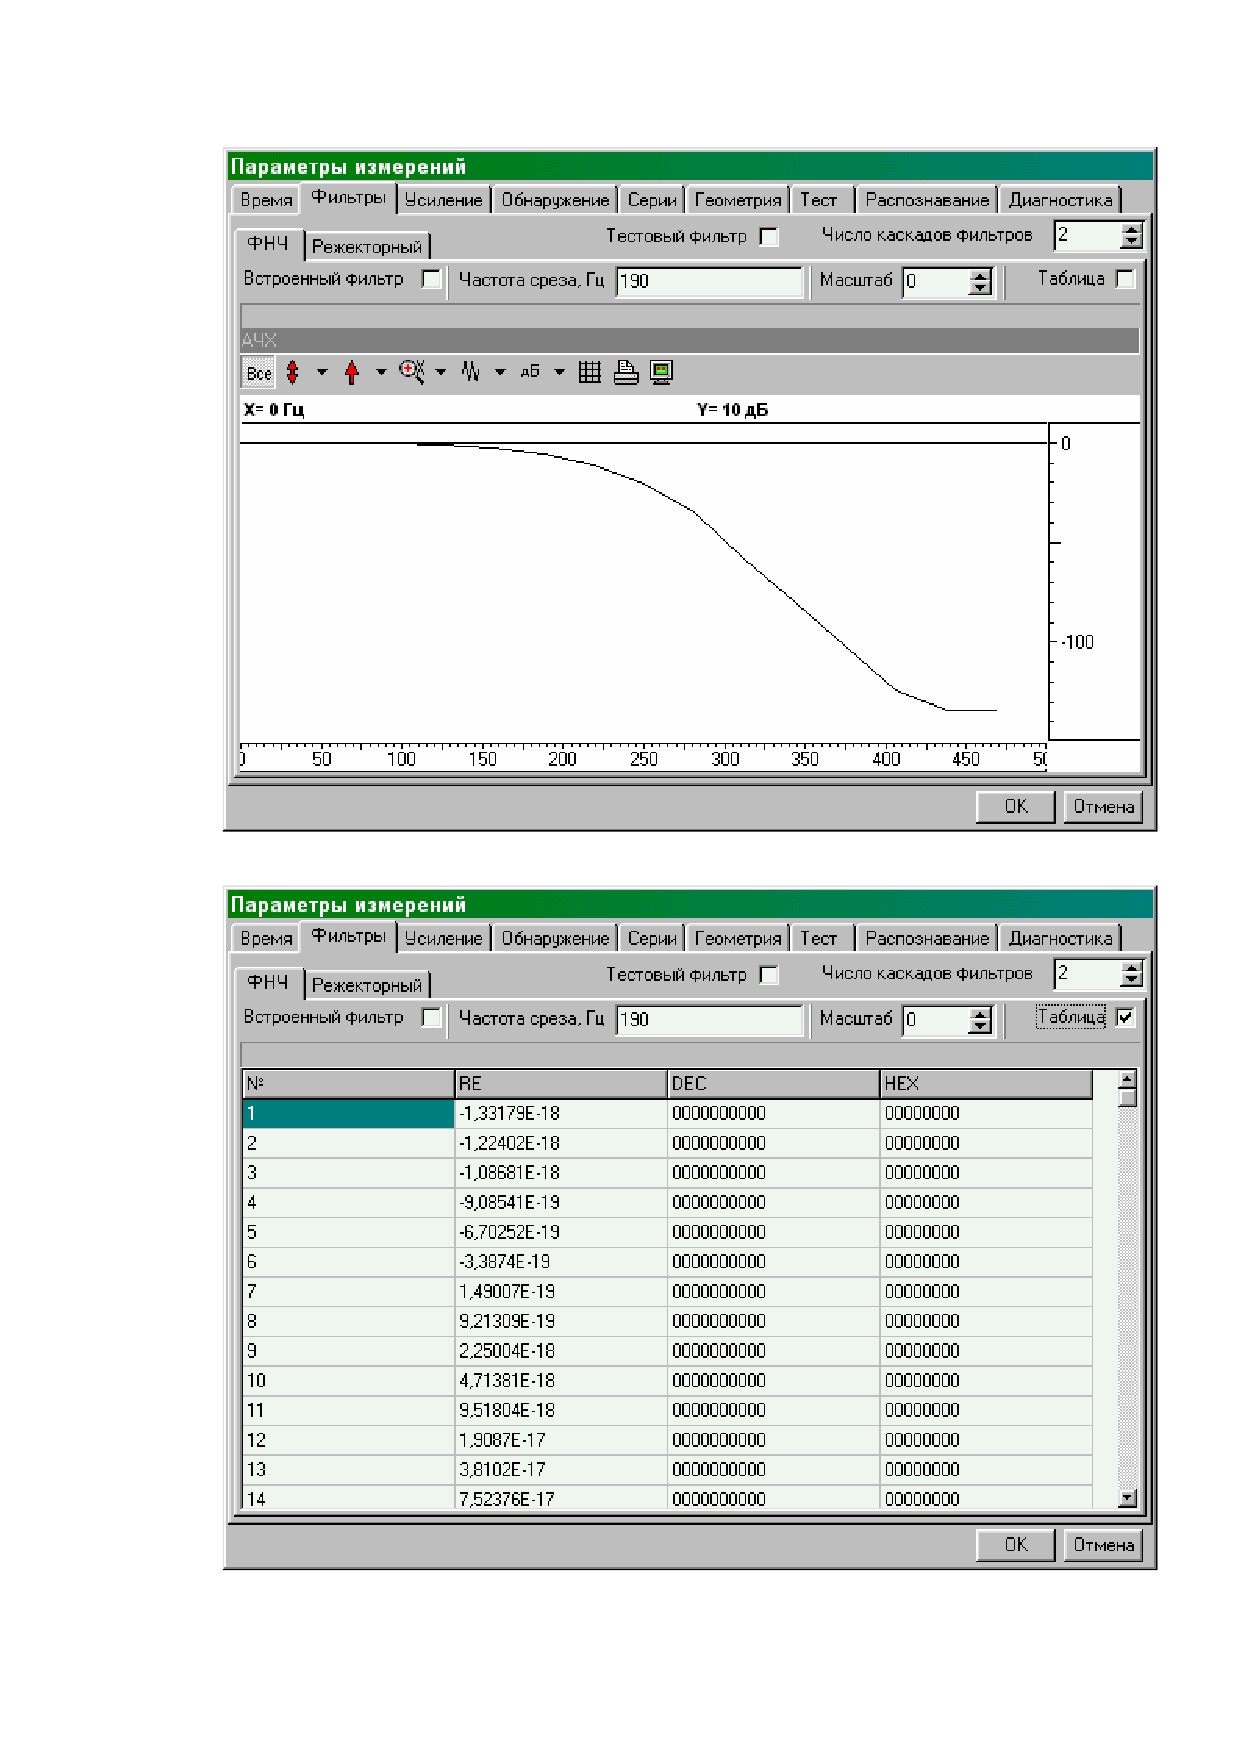
Task: Click the RE cell -1,33179E-18
Action: coord(561,1113)
